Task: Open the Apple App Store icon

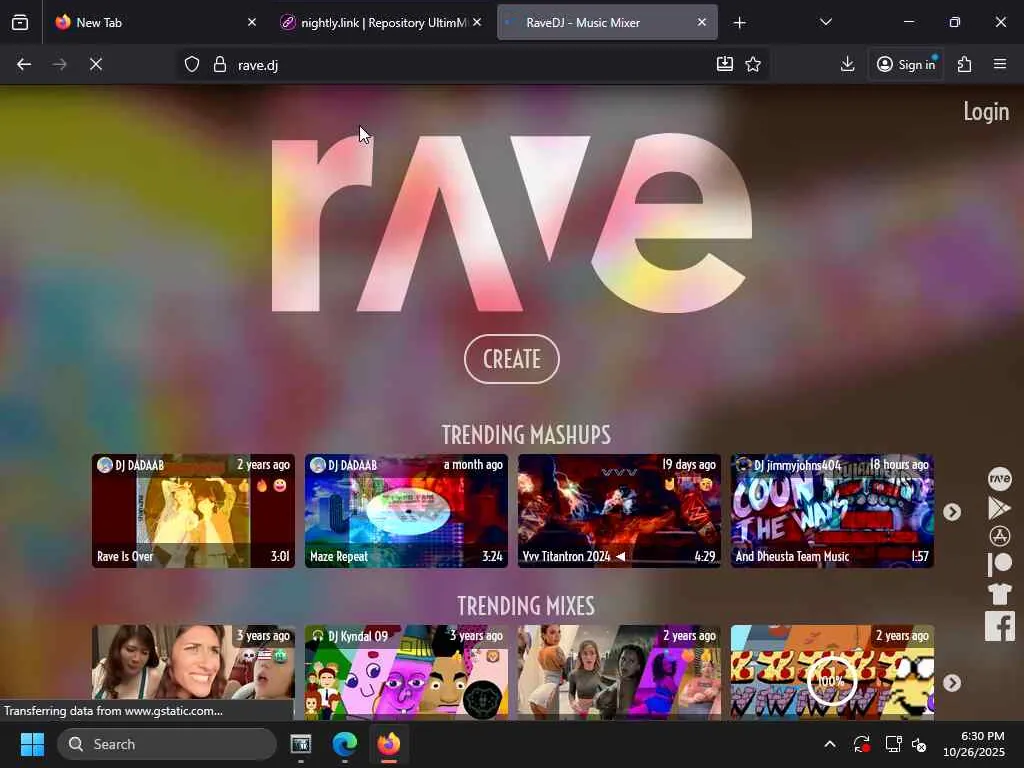Action: [999, 536]
